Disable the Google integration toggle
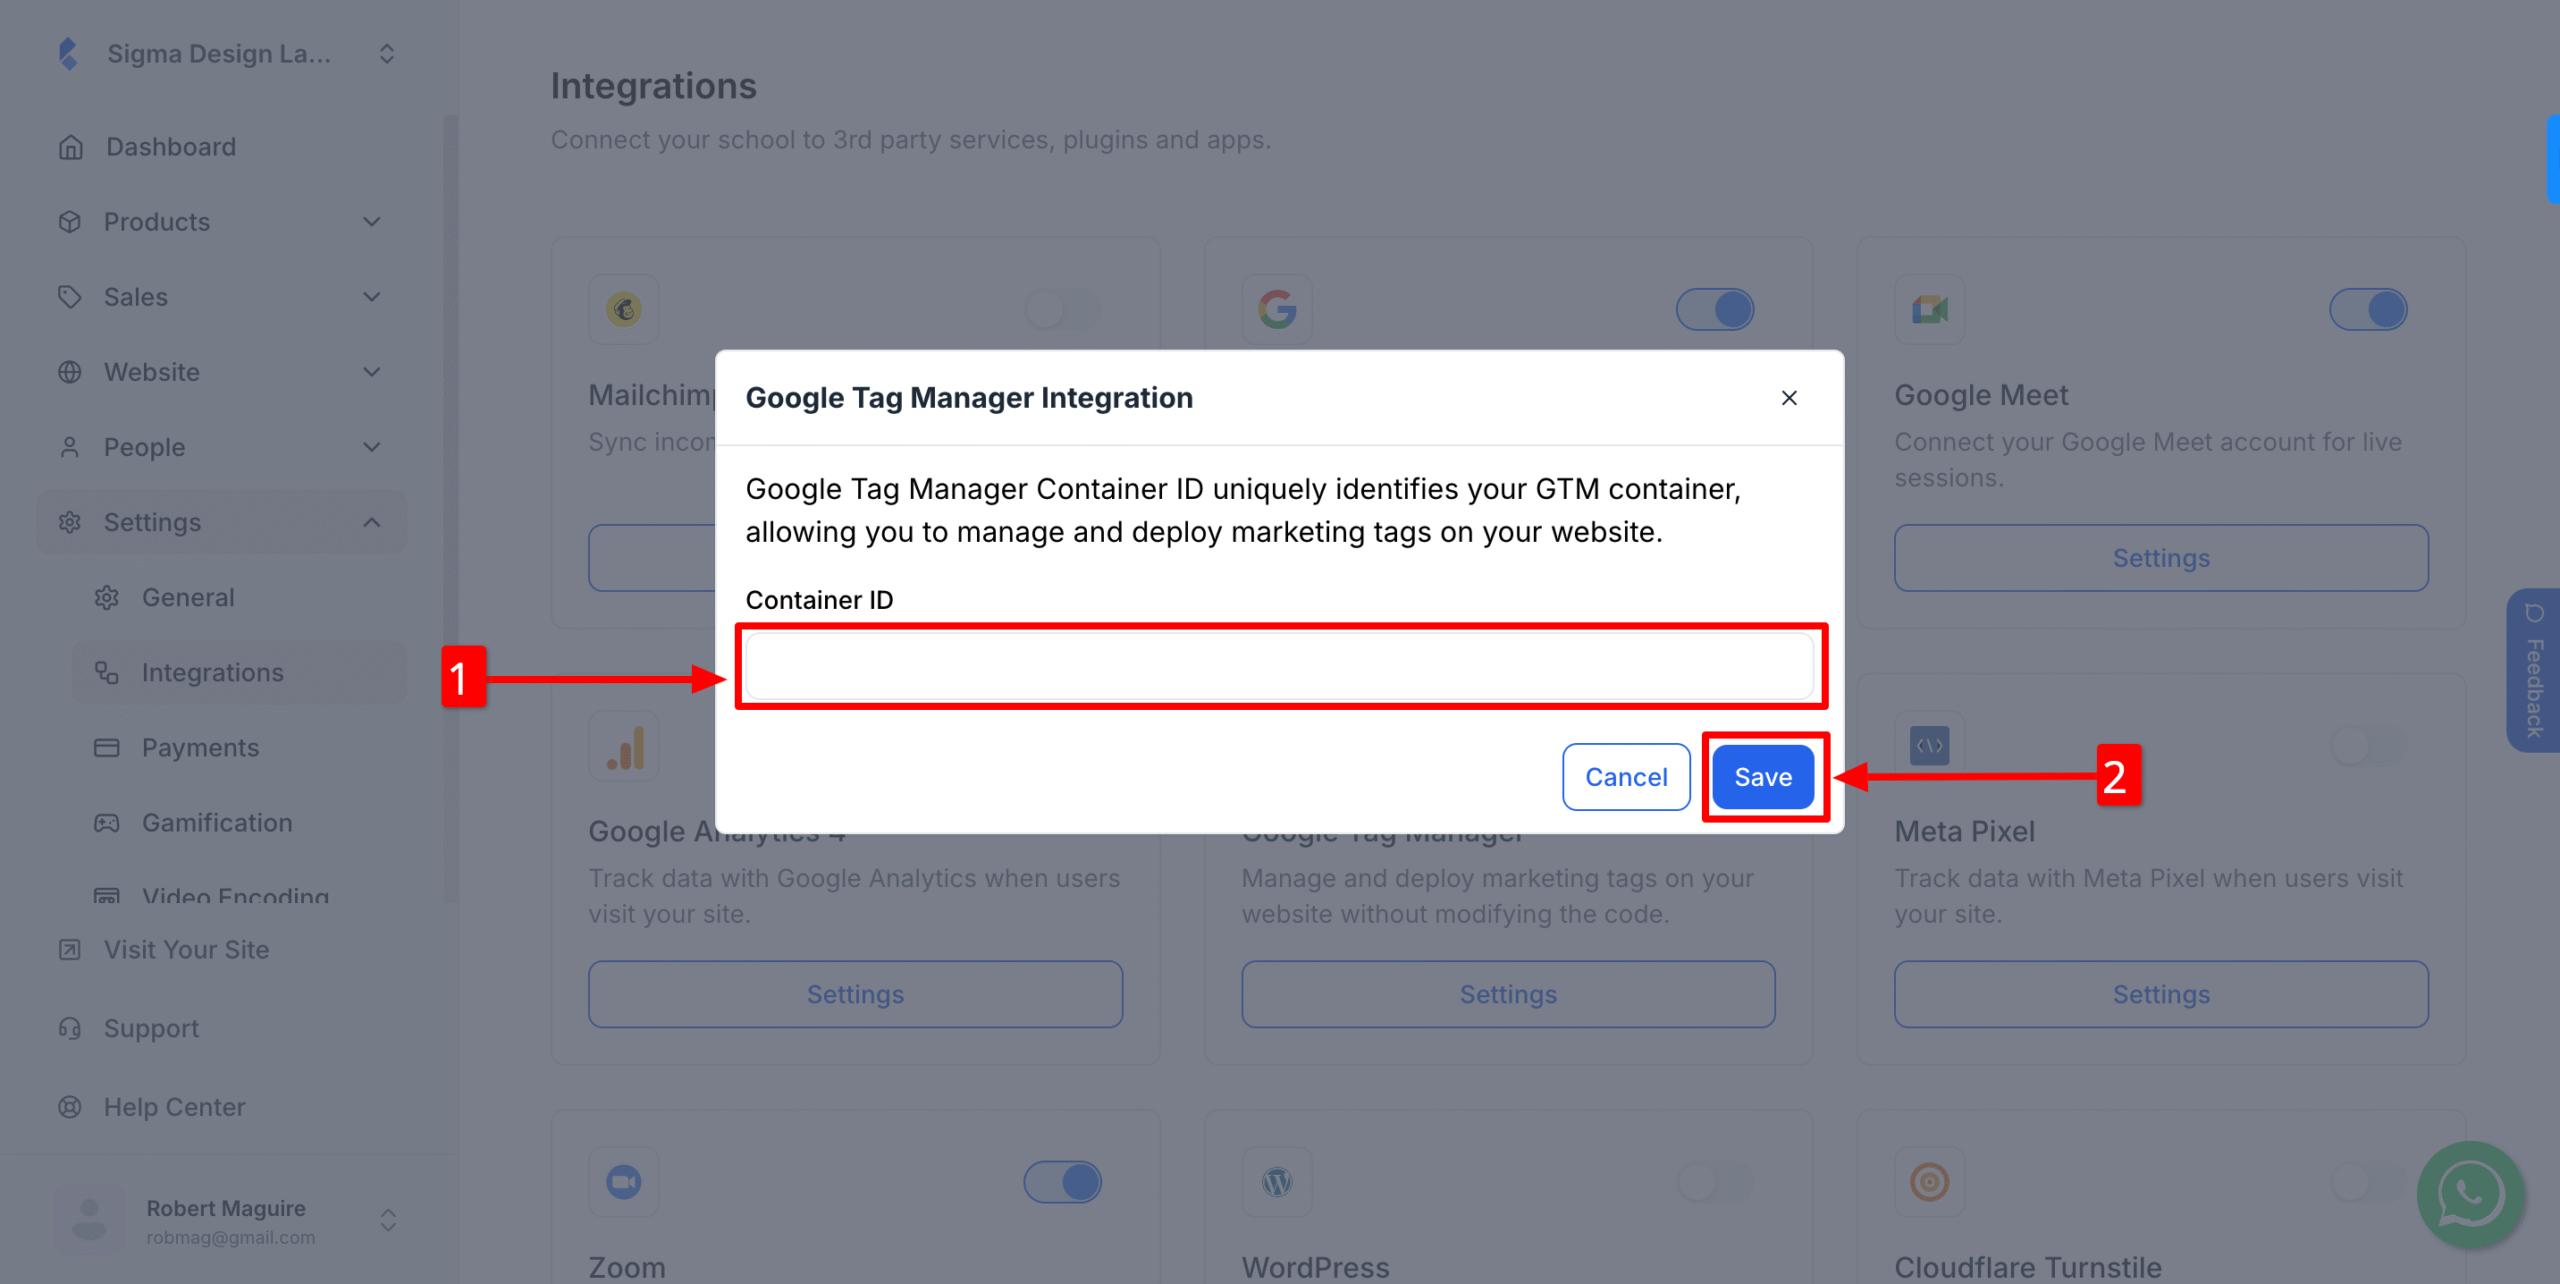 point(1715,309)
